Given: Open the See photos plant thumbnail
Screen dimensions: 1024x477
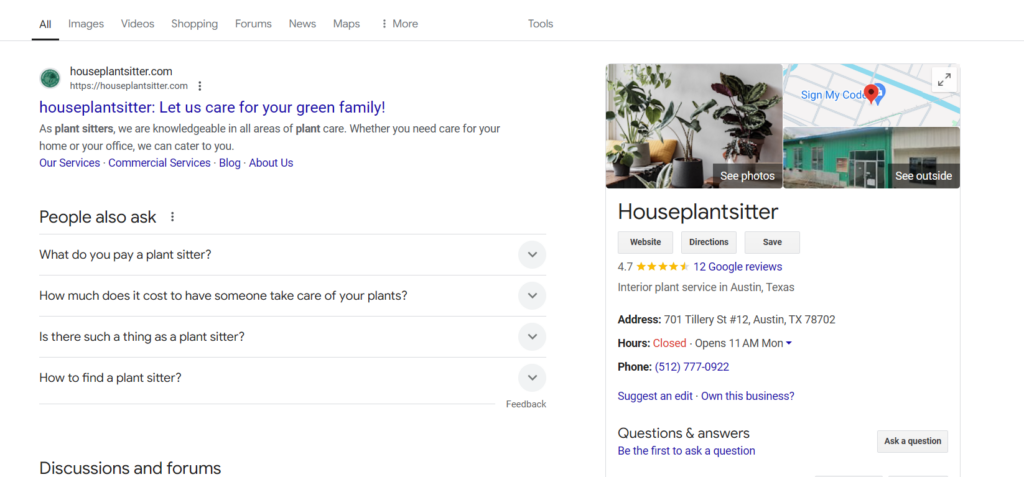Looking at the screenshot, I should [x=694, y=126].
